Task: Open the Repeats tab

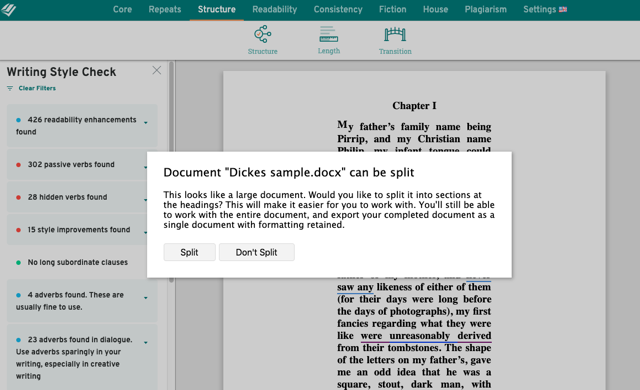Action: point(165,9)
